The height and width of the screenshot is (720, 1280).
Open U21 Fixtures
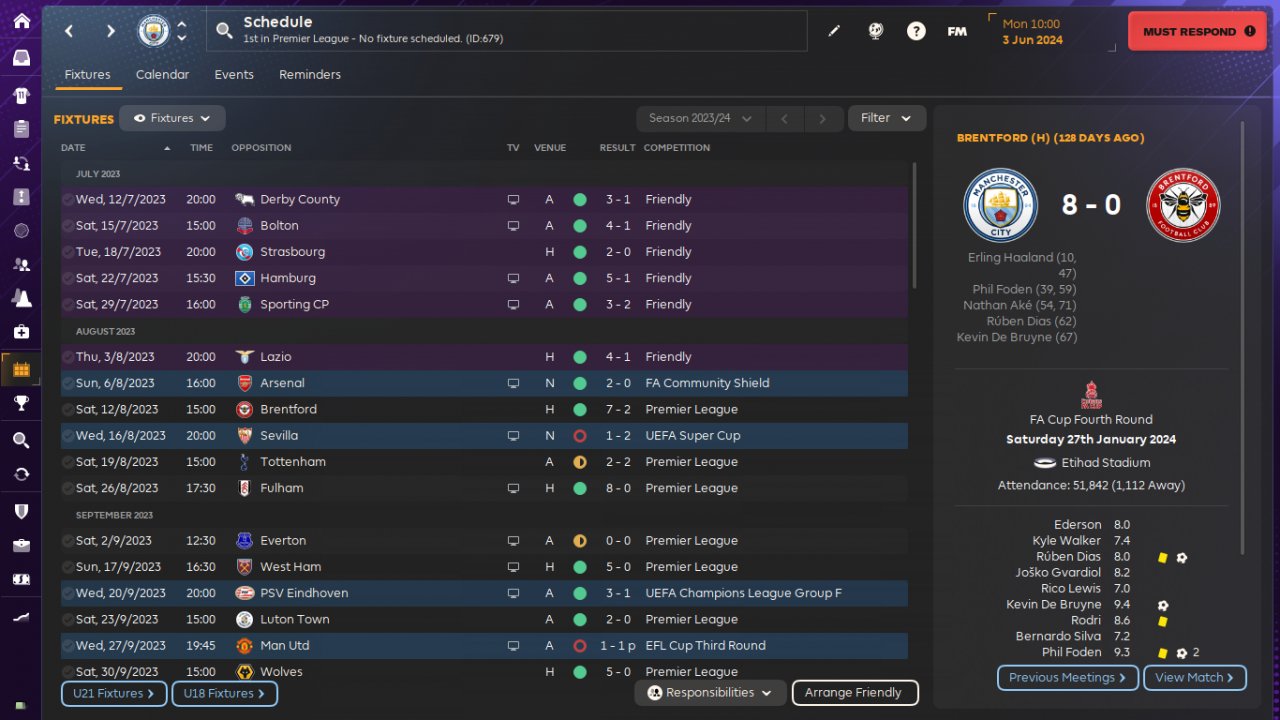[x=114, y=693]
